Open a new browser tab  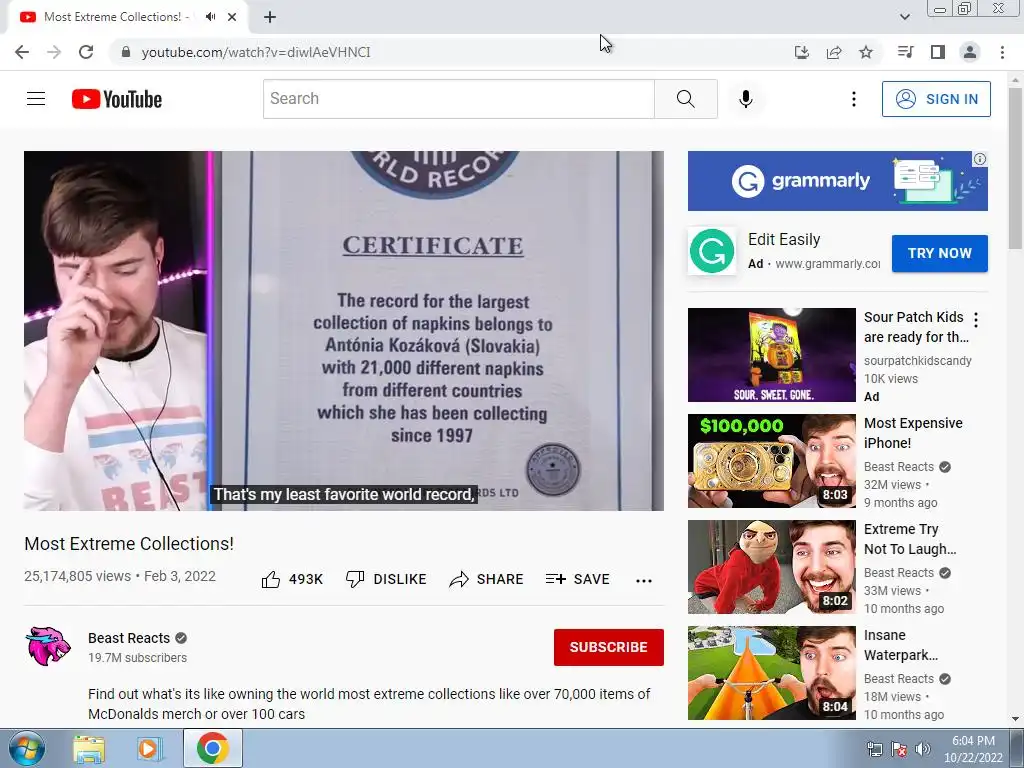[270, 18]
